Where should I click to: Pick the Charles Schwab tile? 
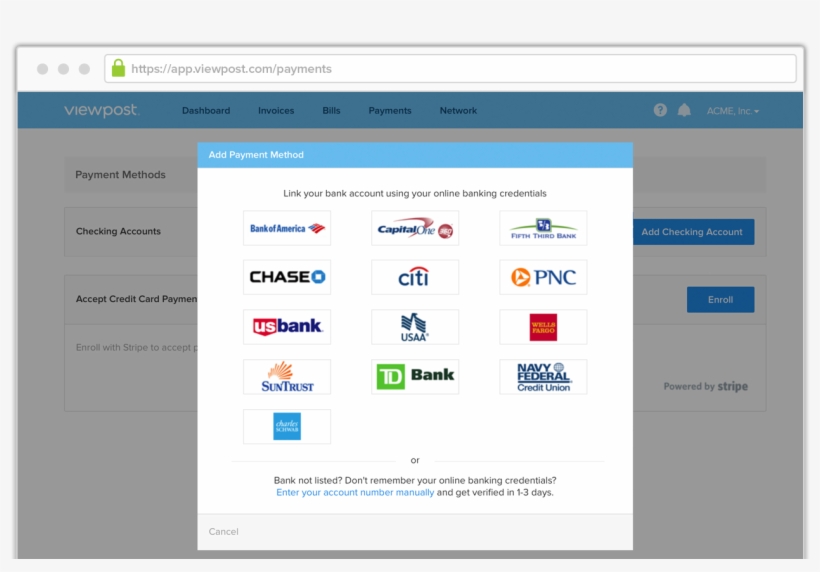(x=287, y=427)
